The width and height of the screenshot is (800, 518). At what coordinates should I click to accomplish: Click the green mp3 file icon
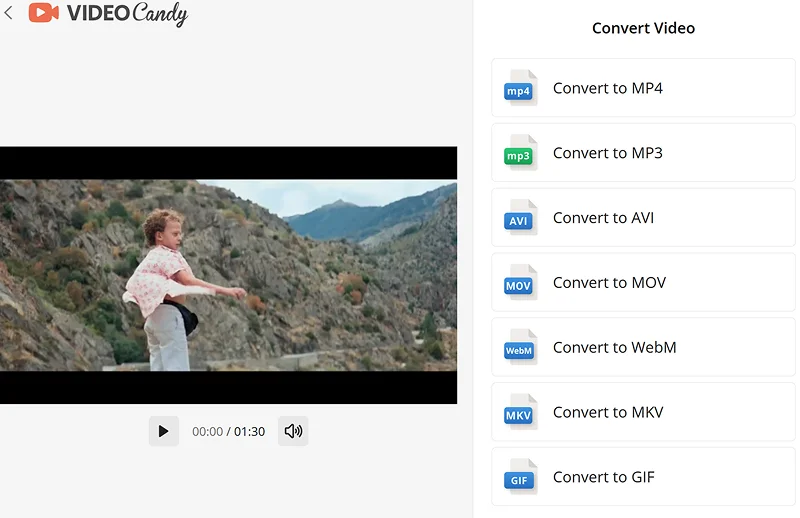[x=520, y=153]
